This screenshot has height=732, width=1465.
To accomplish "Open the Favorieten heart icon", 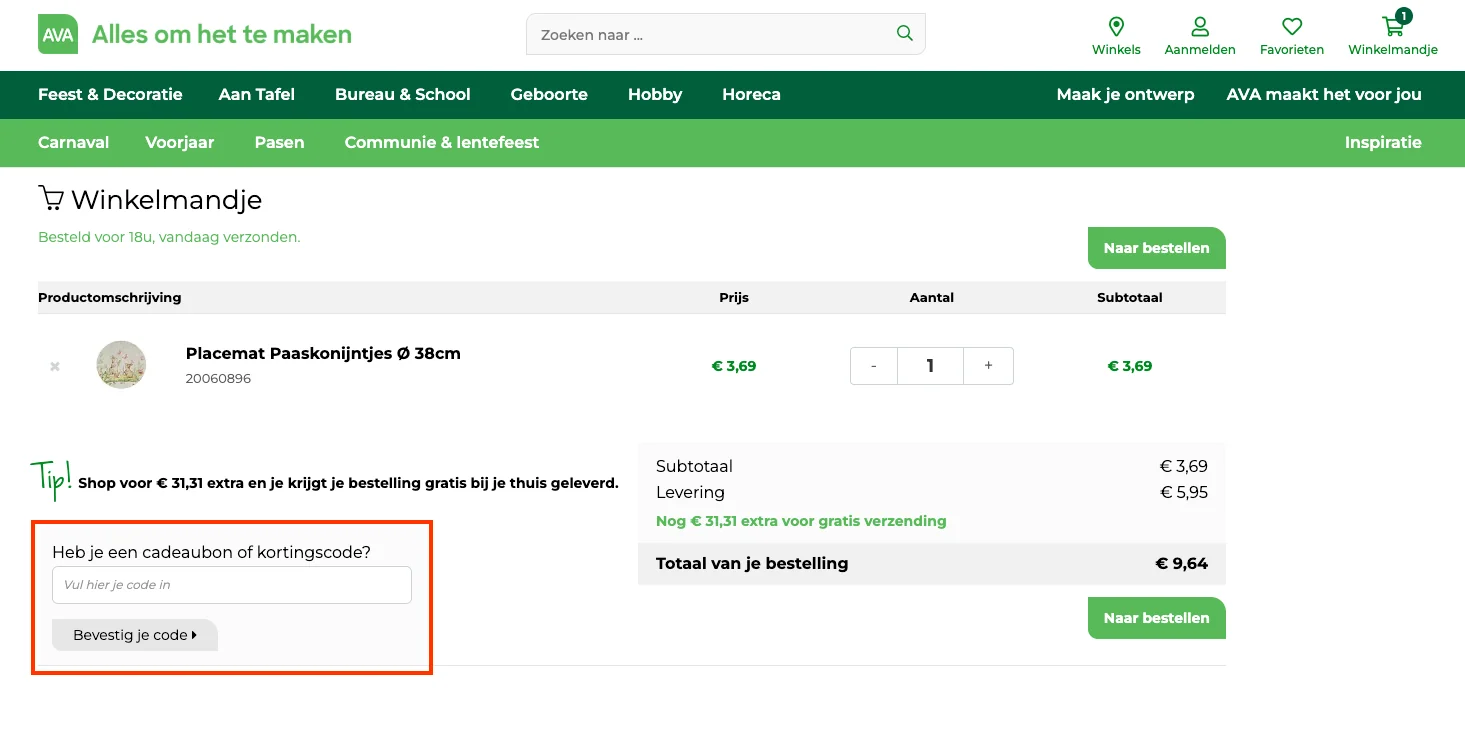I will [1292, 27].
